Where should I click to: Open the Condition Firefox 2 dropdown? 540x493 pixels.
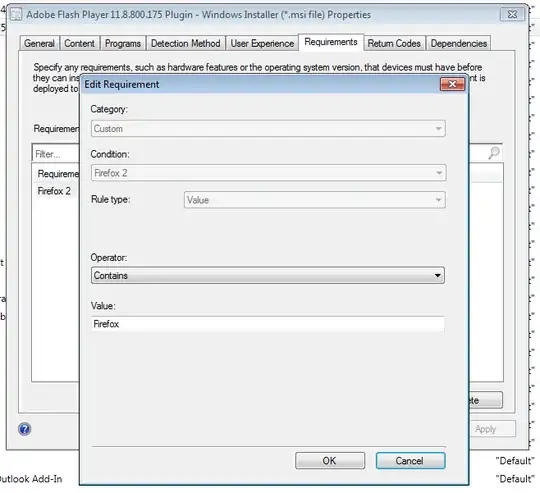(268, 172)
